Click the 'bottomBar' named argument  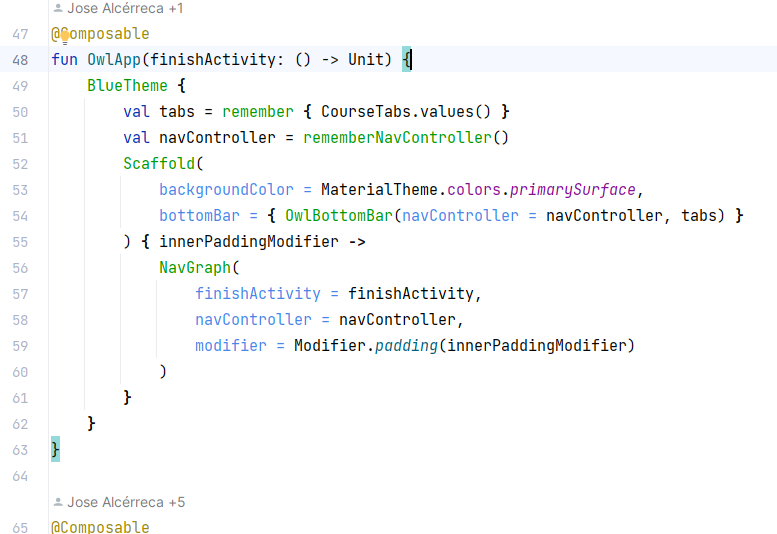(x=200, y=215)
